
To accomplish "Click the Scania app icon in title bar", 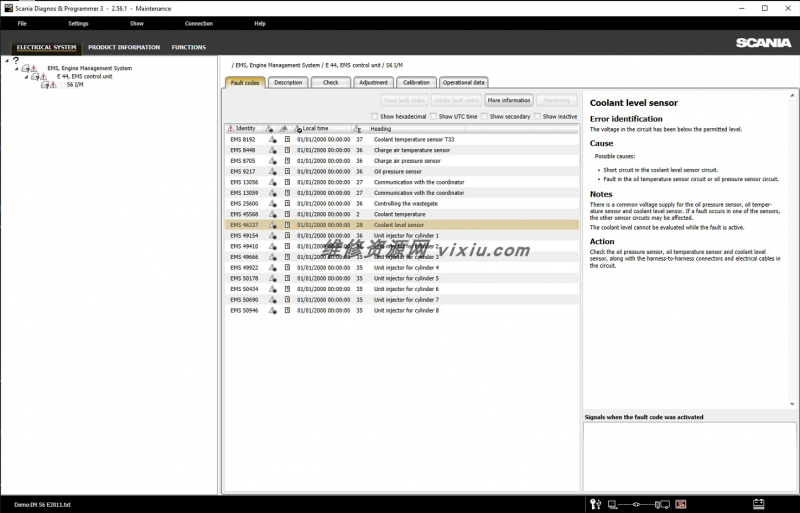I will point(8,8).
